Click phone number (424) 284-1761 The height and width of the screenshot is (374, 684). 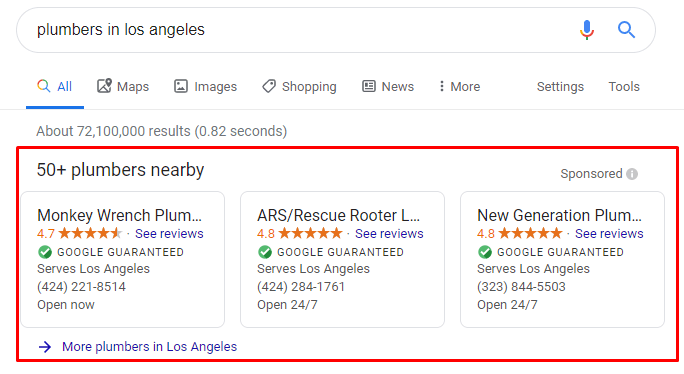tap(301, 287)
